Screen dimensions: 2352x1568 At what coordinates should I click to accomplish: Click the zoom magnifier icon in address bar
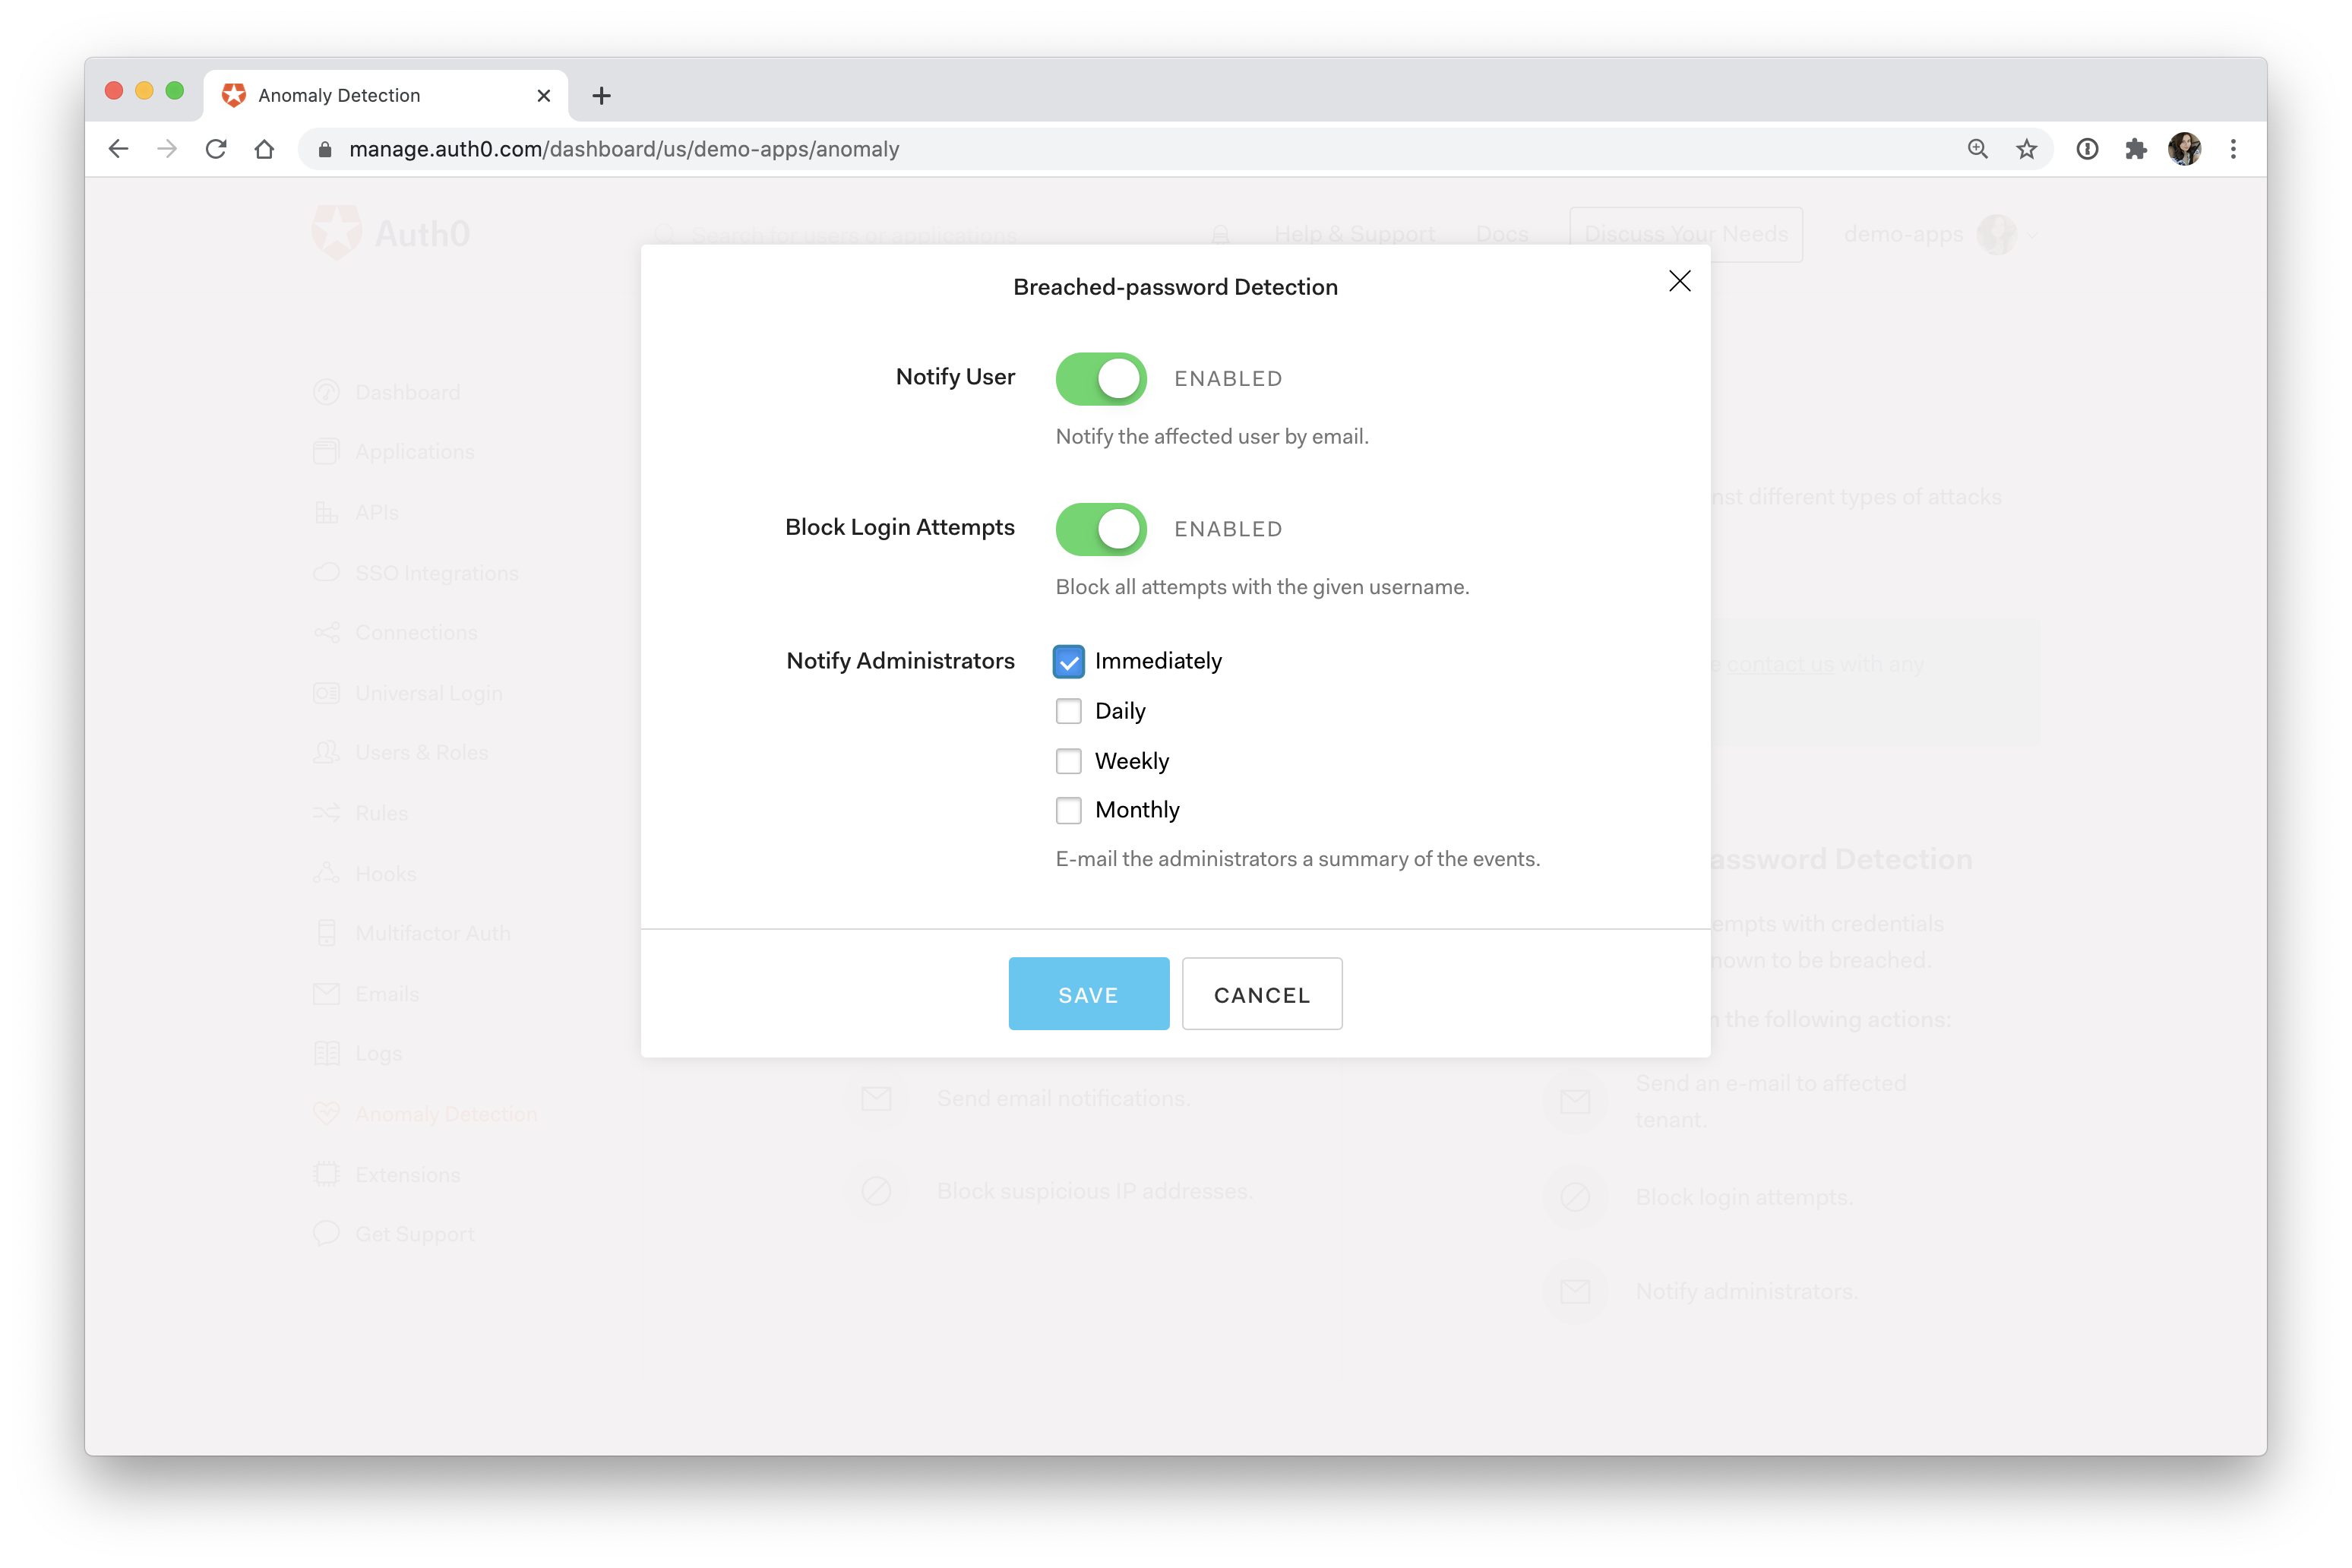coord(1977,149)
